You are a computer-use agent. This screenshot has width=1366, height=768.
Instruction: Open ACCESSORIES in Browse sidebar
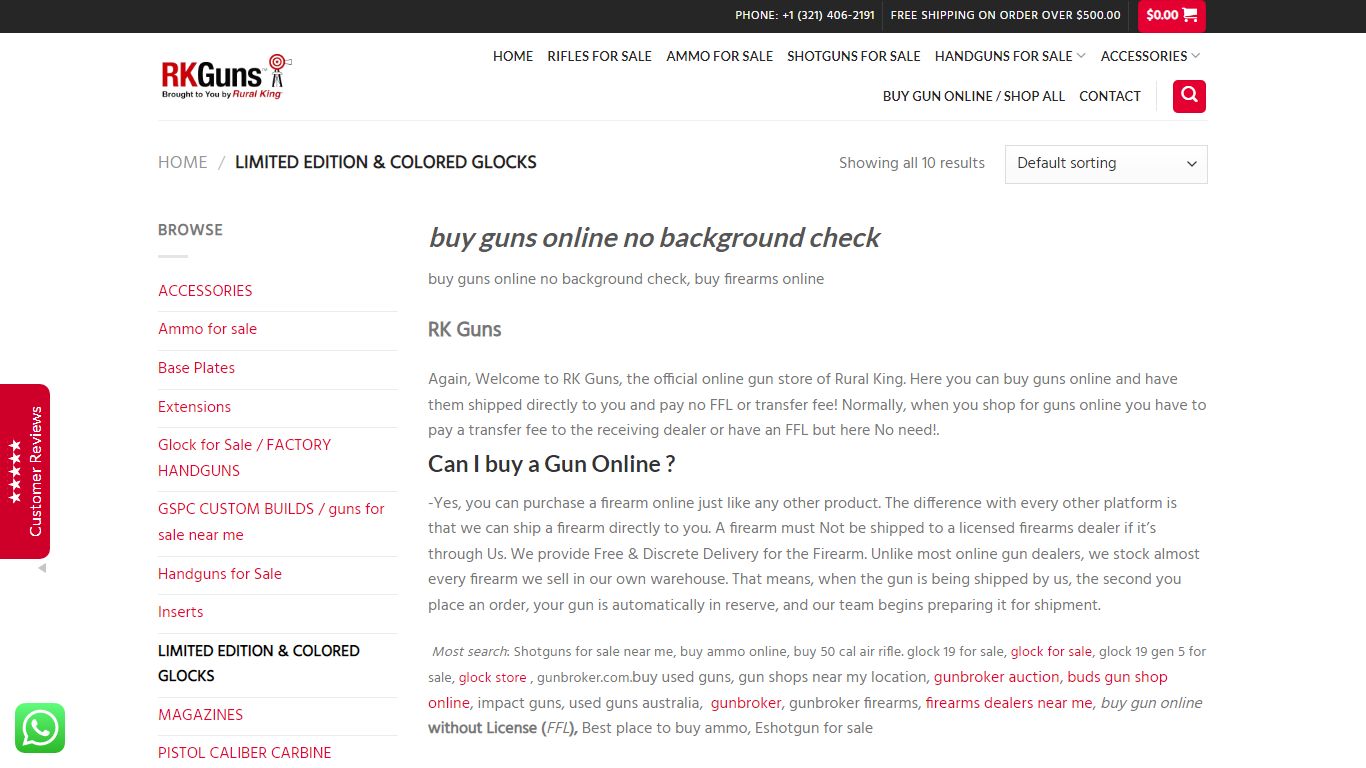(205, 291)
